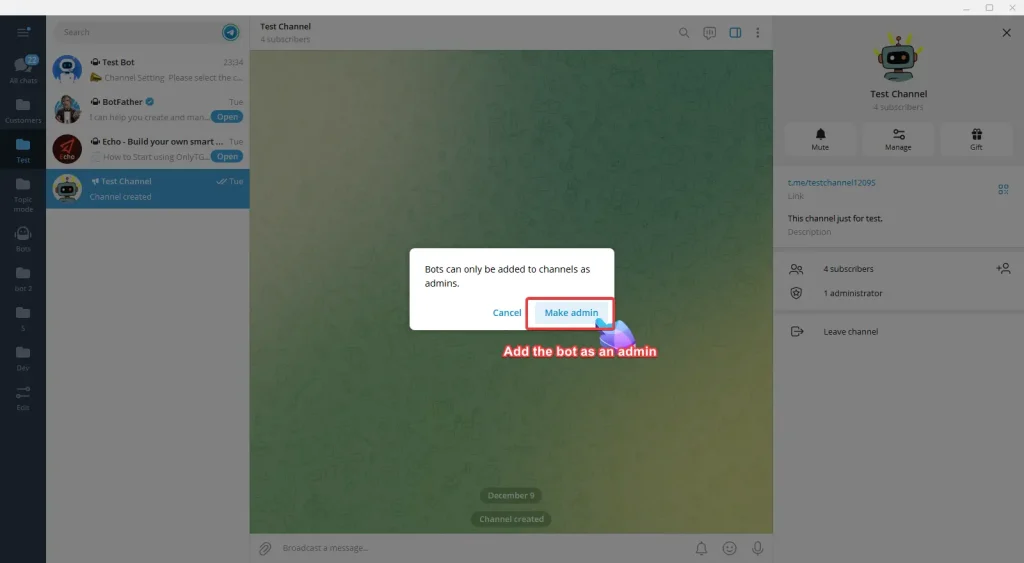Add subscriber to the channel
Viewport: 1024px width, 563px height.
[x=1003, y=268]
